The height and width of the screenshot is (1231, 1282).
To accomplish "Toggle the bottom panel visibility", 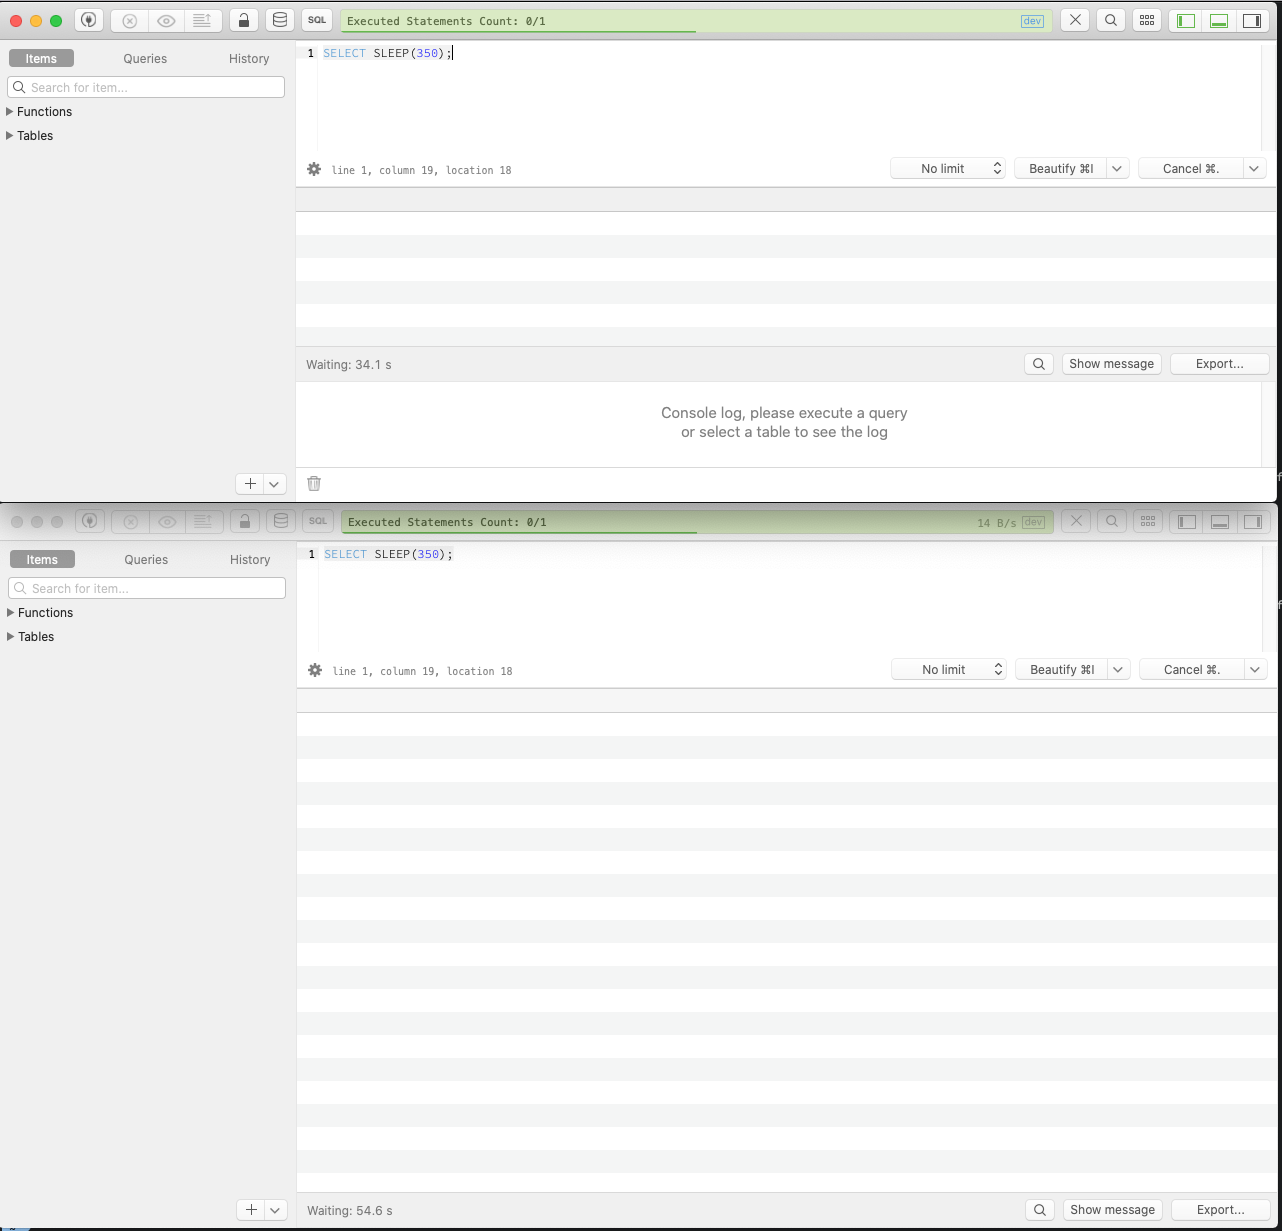I will [1218, 19].
